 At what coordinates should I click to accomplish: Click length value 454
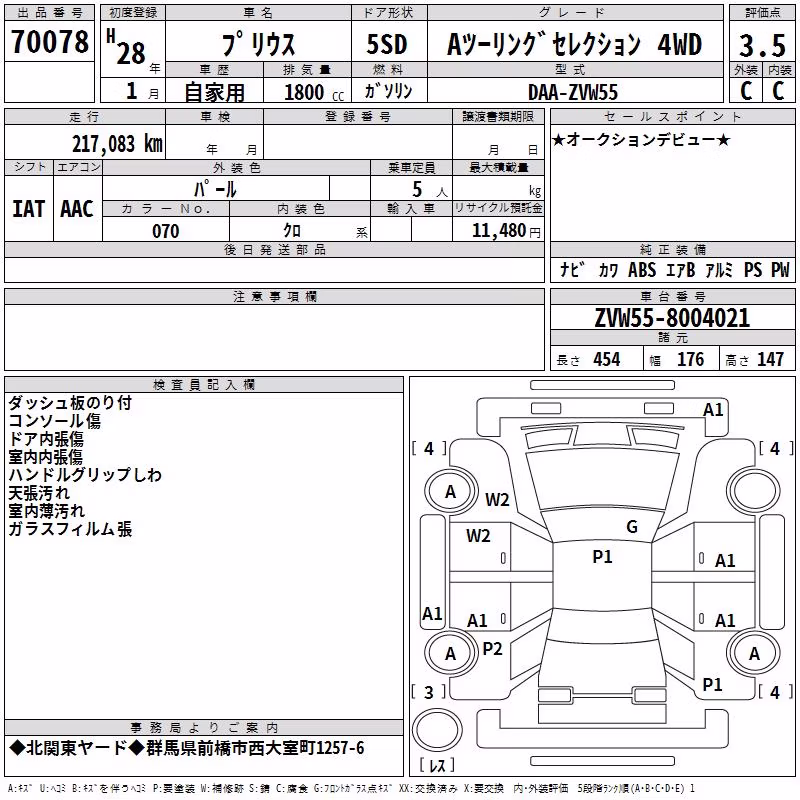coord(607,360)
